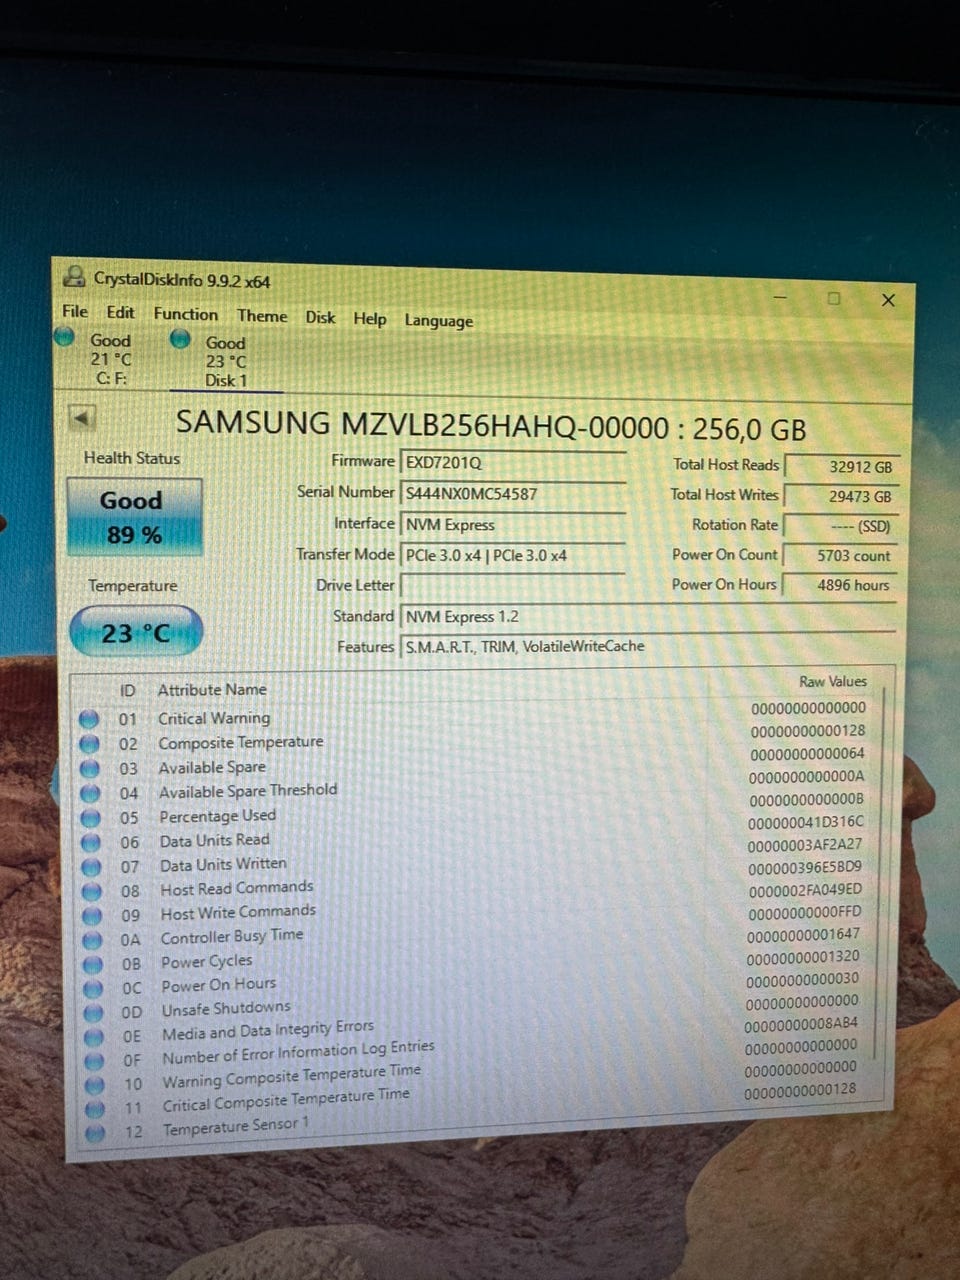The width and height of the screenshot is (960, 1280).
Task: Open the Edit menu
Action: point(120,312)
